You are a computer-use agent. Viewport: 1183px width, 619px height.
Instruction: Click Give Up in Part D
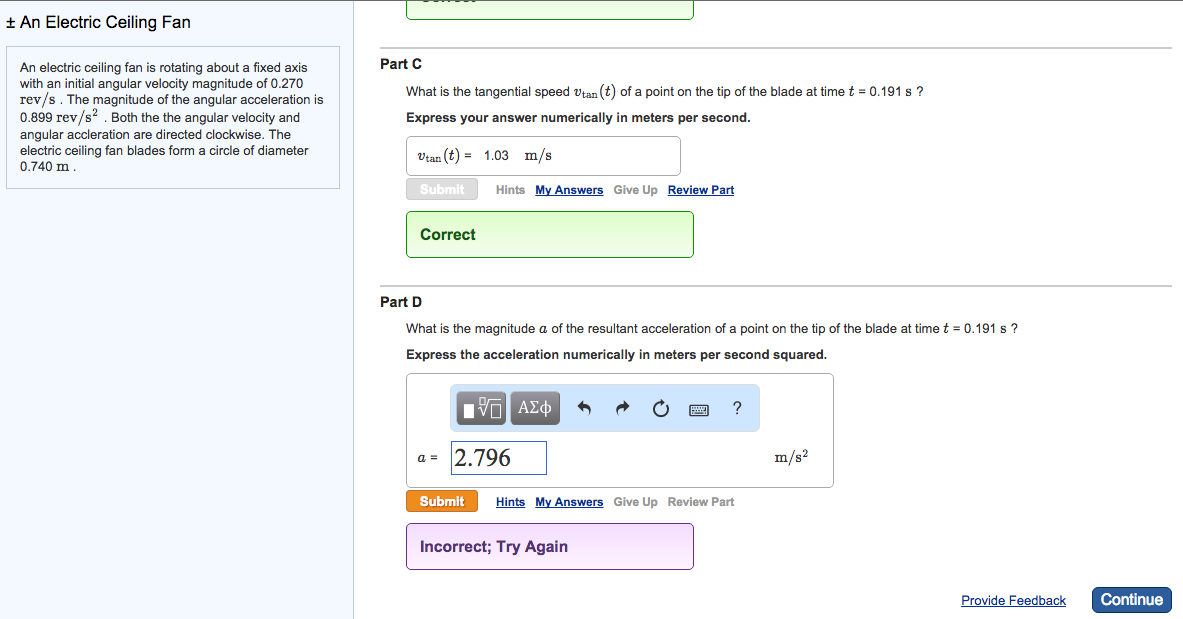635,502
